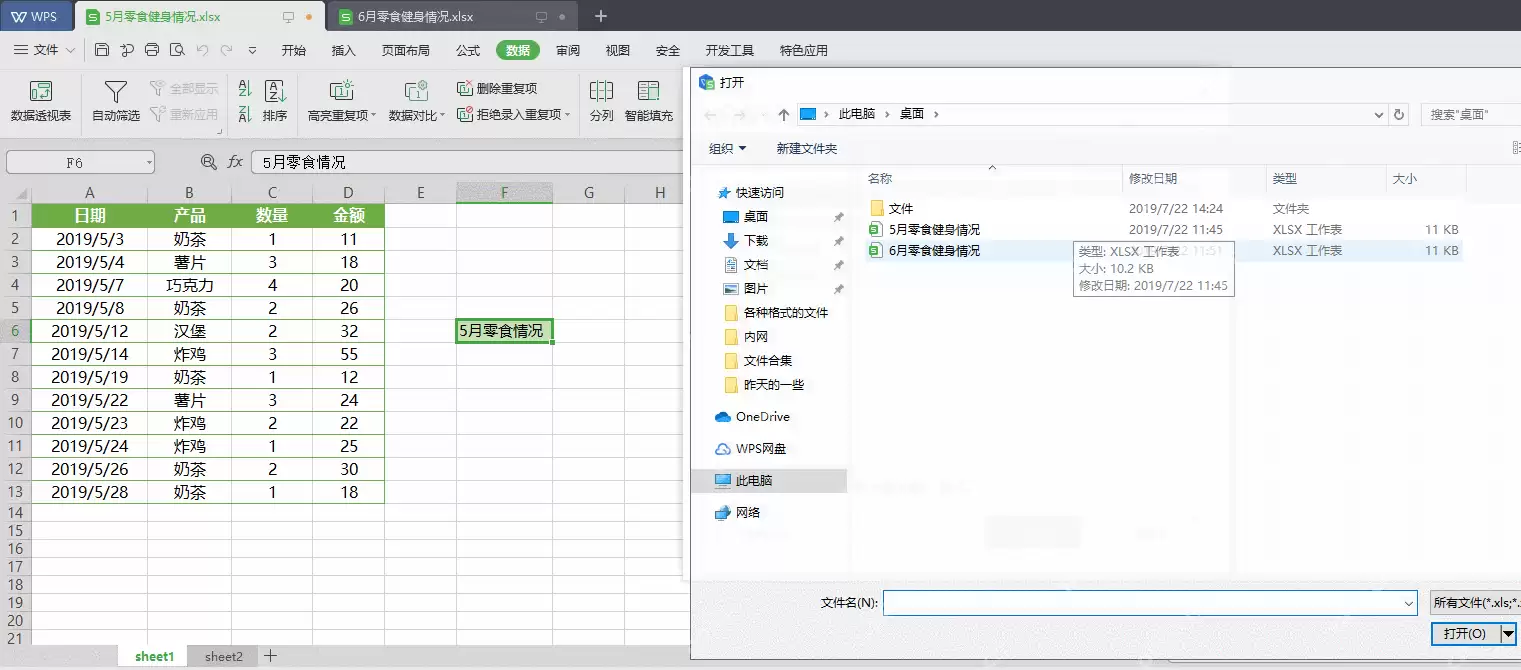Enable 自动筛选 auto filter
This screenshot has width=1521, height=670.
[116, 102]
